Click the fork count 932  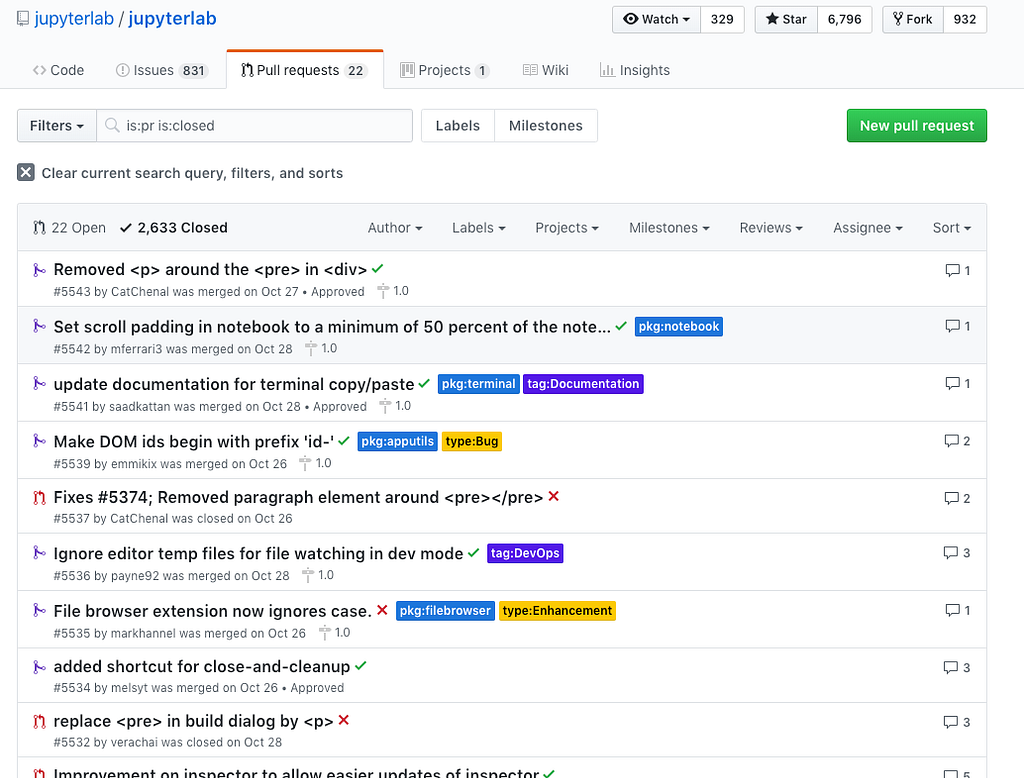(x=965, y=20)
